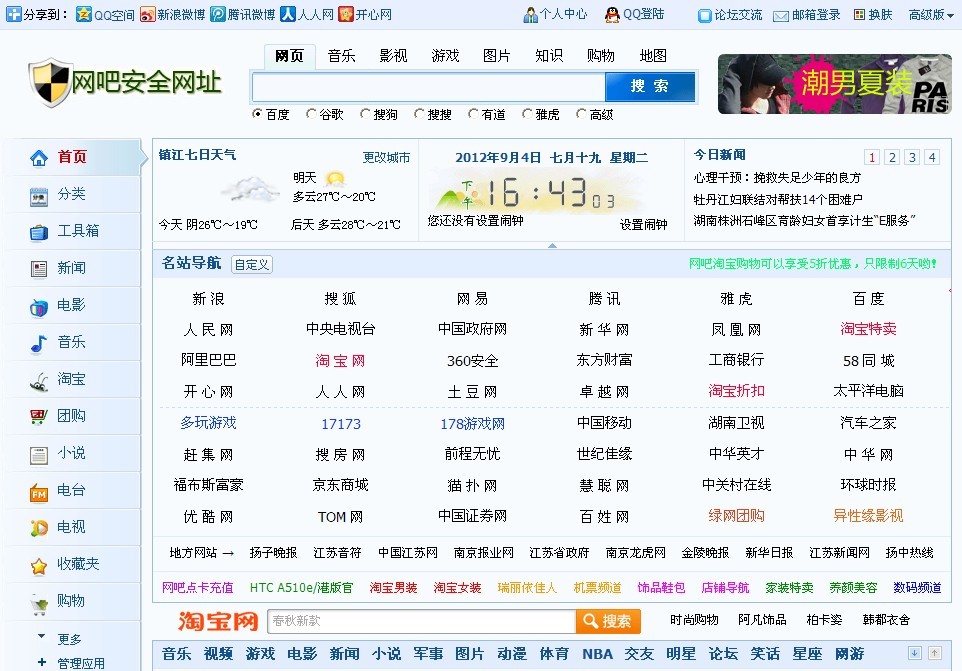
Task: Expand the 高级版 dropdown at top right
Action: click(x=930, y=14)
